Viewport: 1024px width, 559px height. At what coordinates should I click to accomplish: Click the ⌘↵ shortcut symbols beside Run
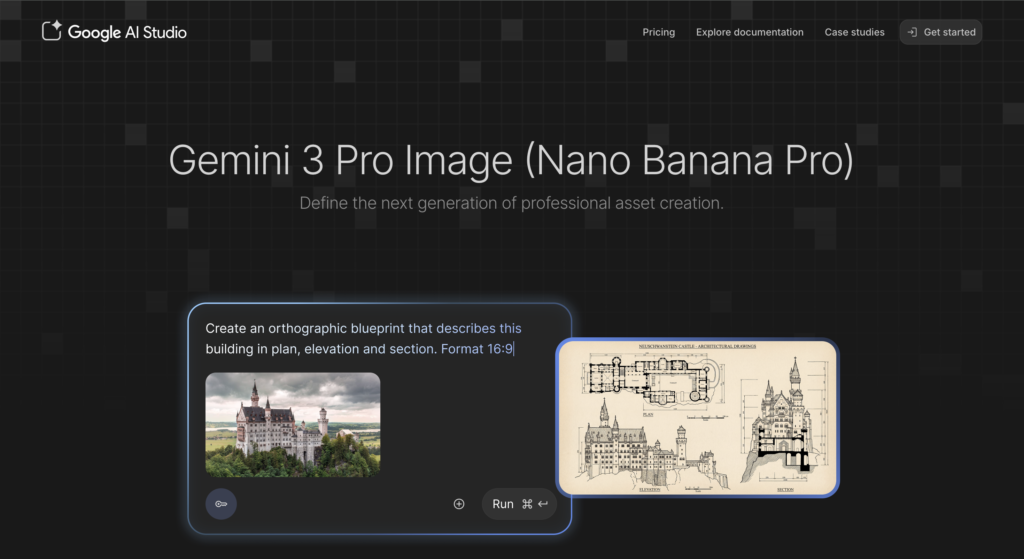click(535, 504)
